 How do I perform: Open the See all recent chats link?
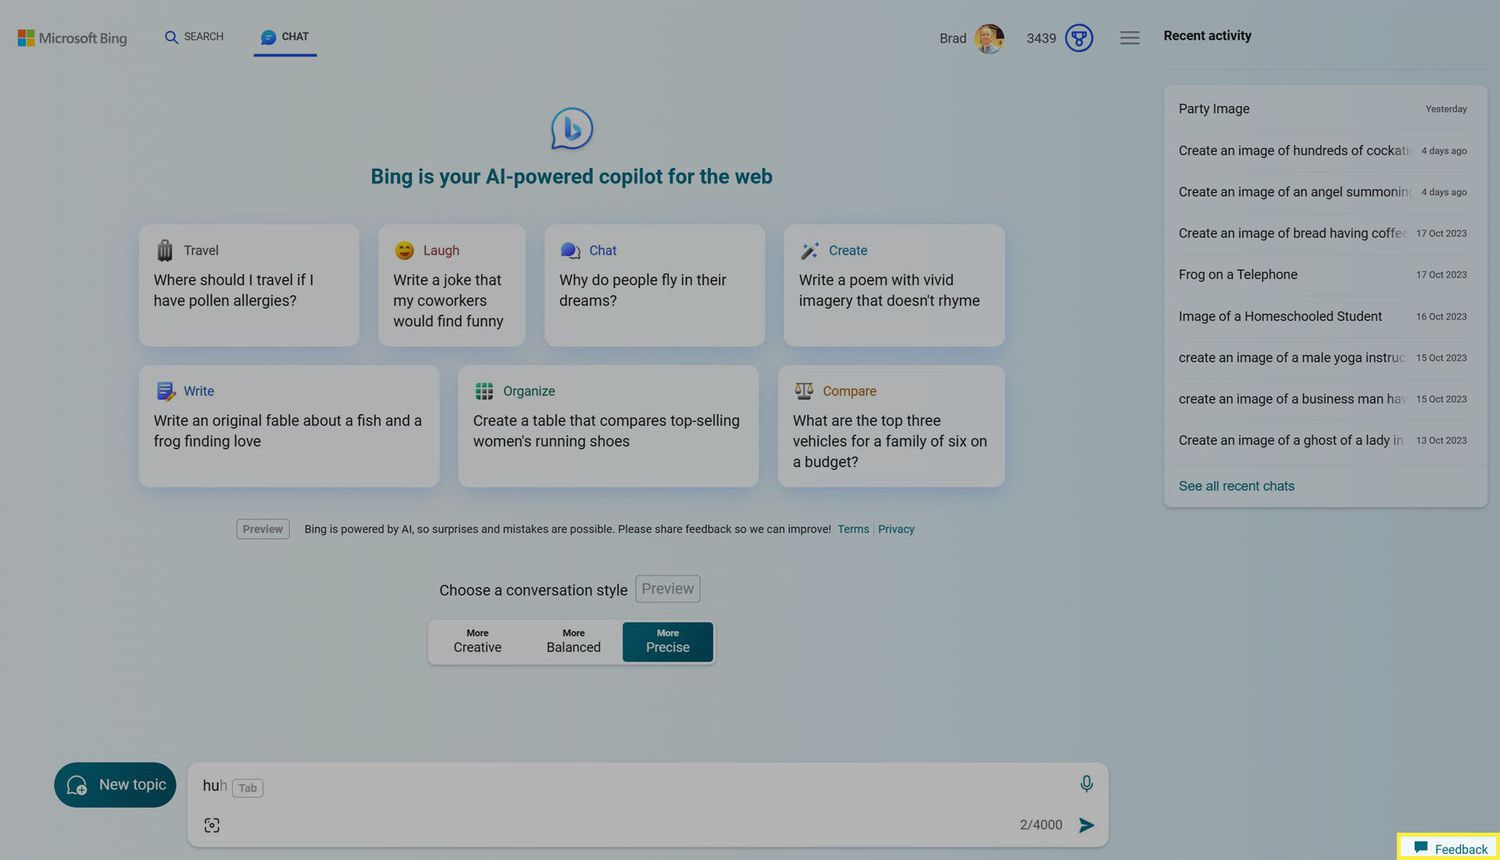point(1236,486)
